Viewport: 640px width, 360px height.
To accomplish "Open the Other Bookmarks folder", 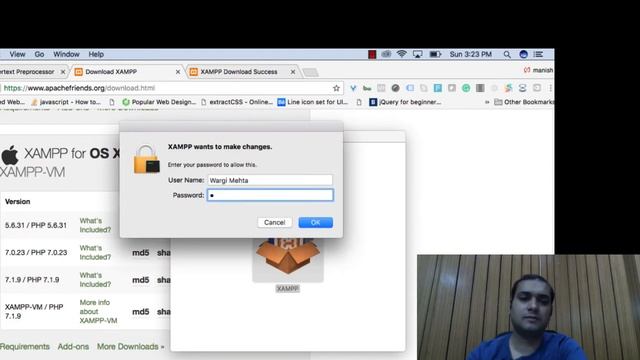I will coord(524,102).
